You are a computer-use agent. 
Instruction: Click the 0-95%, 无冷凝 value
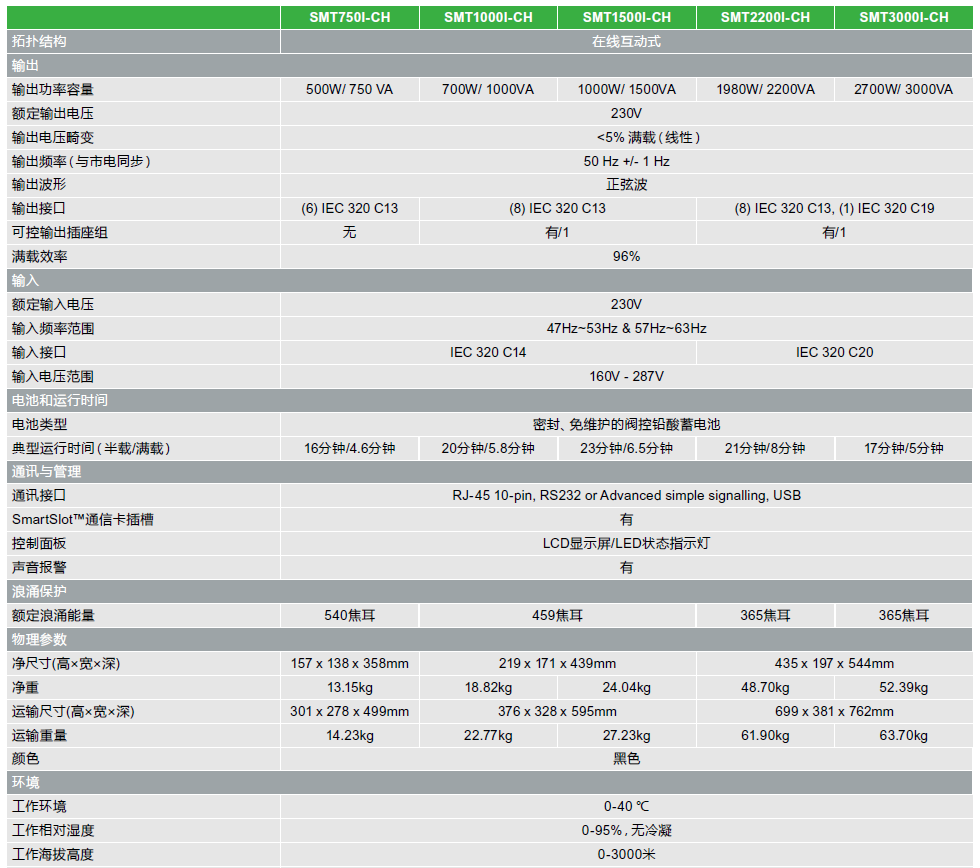tap(626, 831)
